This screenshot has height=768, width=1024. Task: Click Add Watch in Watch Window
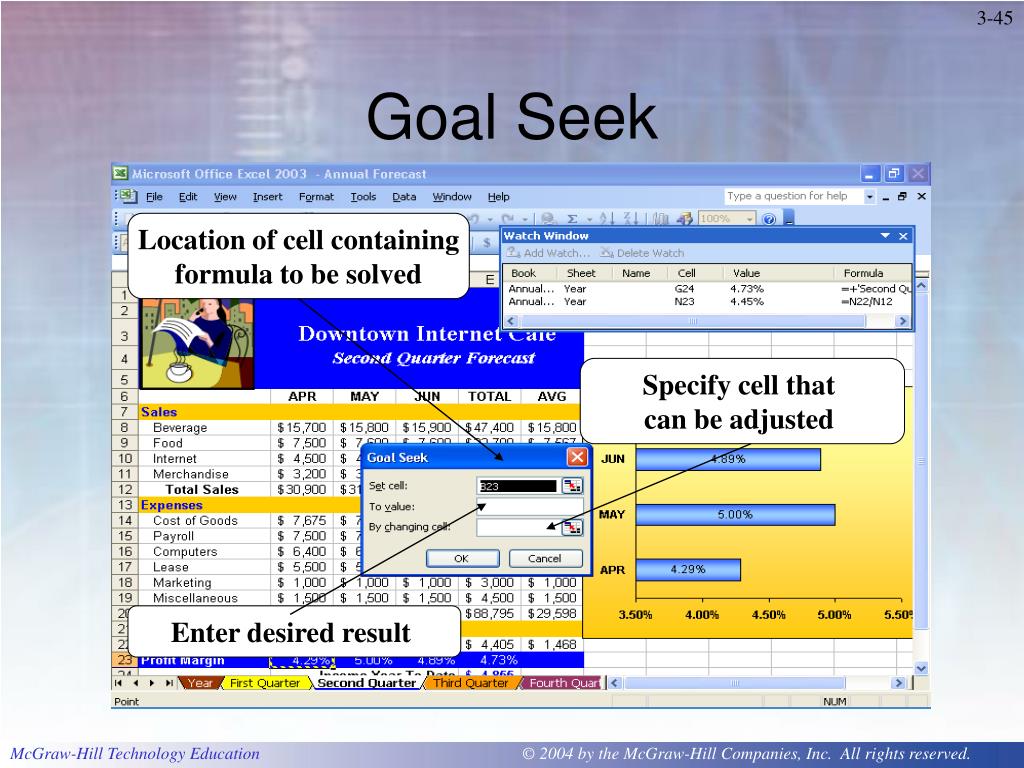point(549,253)
